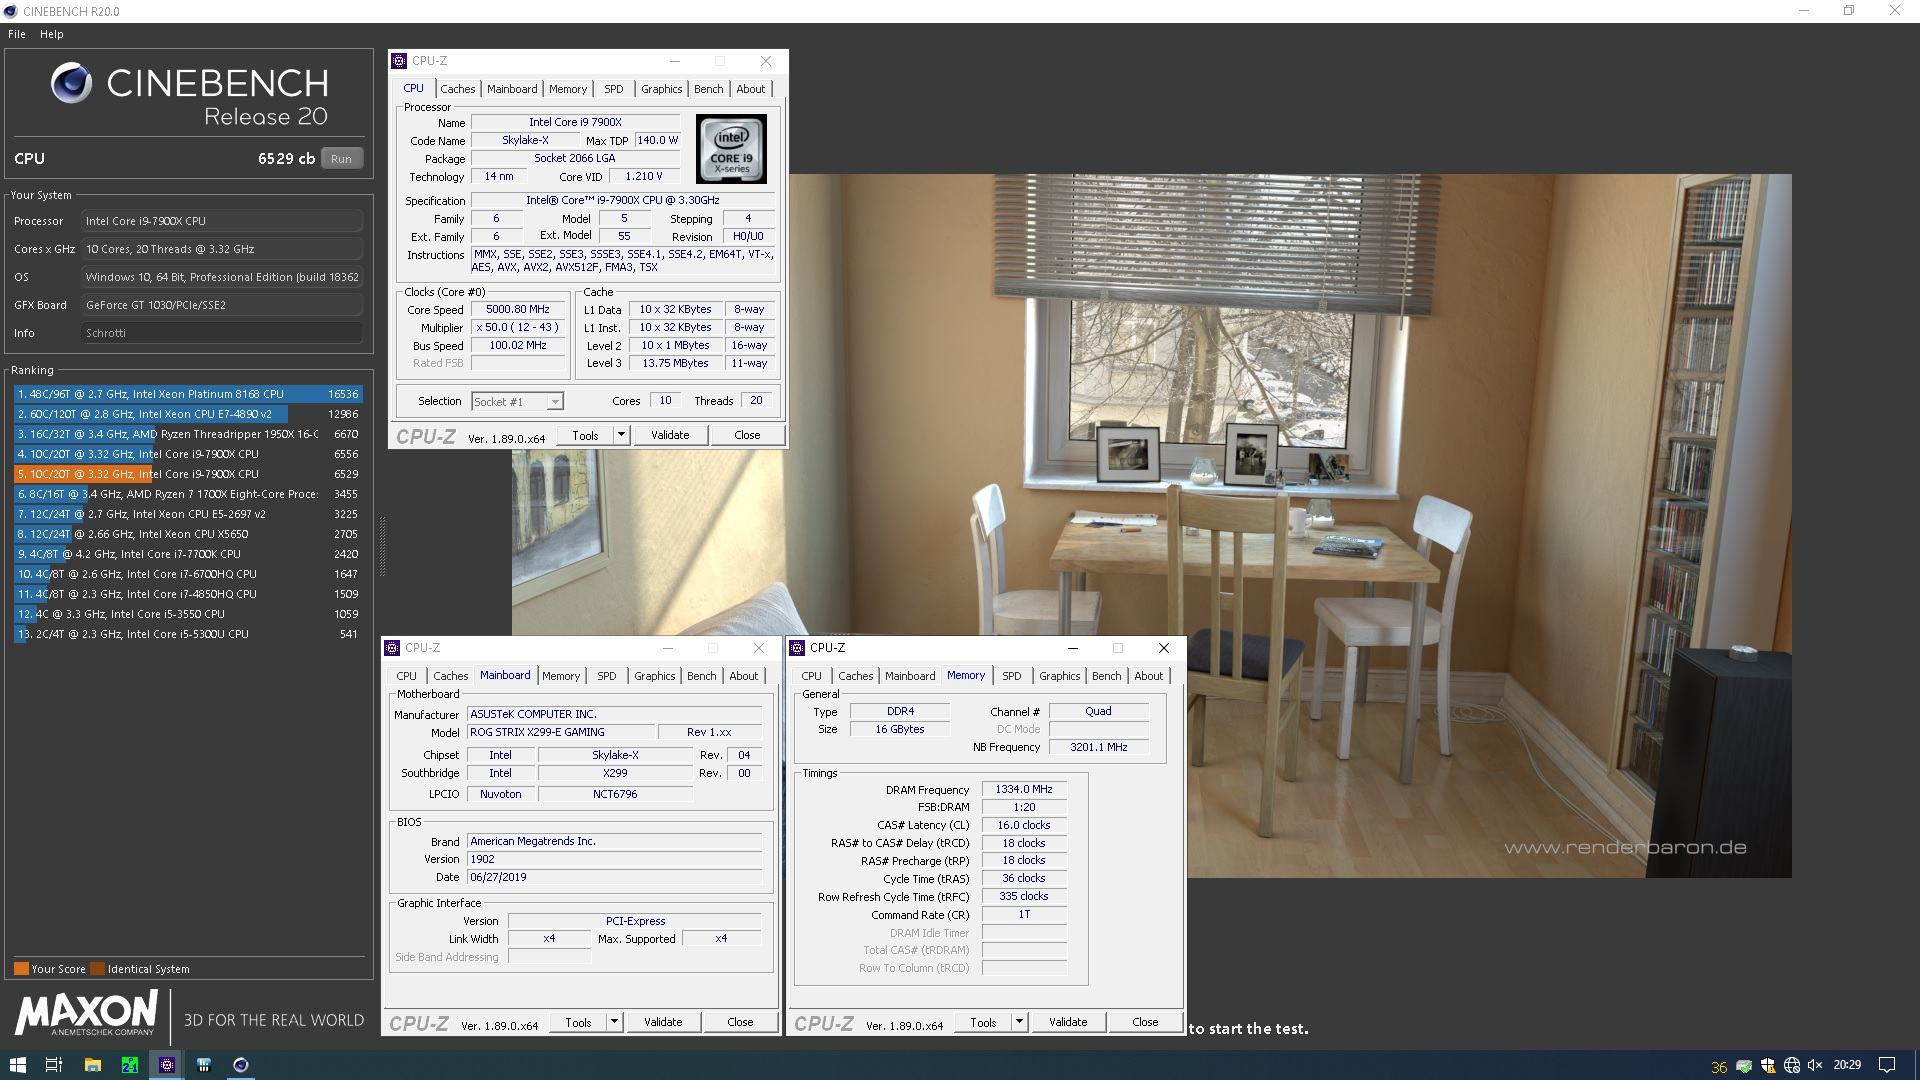
Task: Click Close button in top CPU-Z window
Action: 747,435
